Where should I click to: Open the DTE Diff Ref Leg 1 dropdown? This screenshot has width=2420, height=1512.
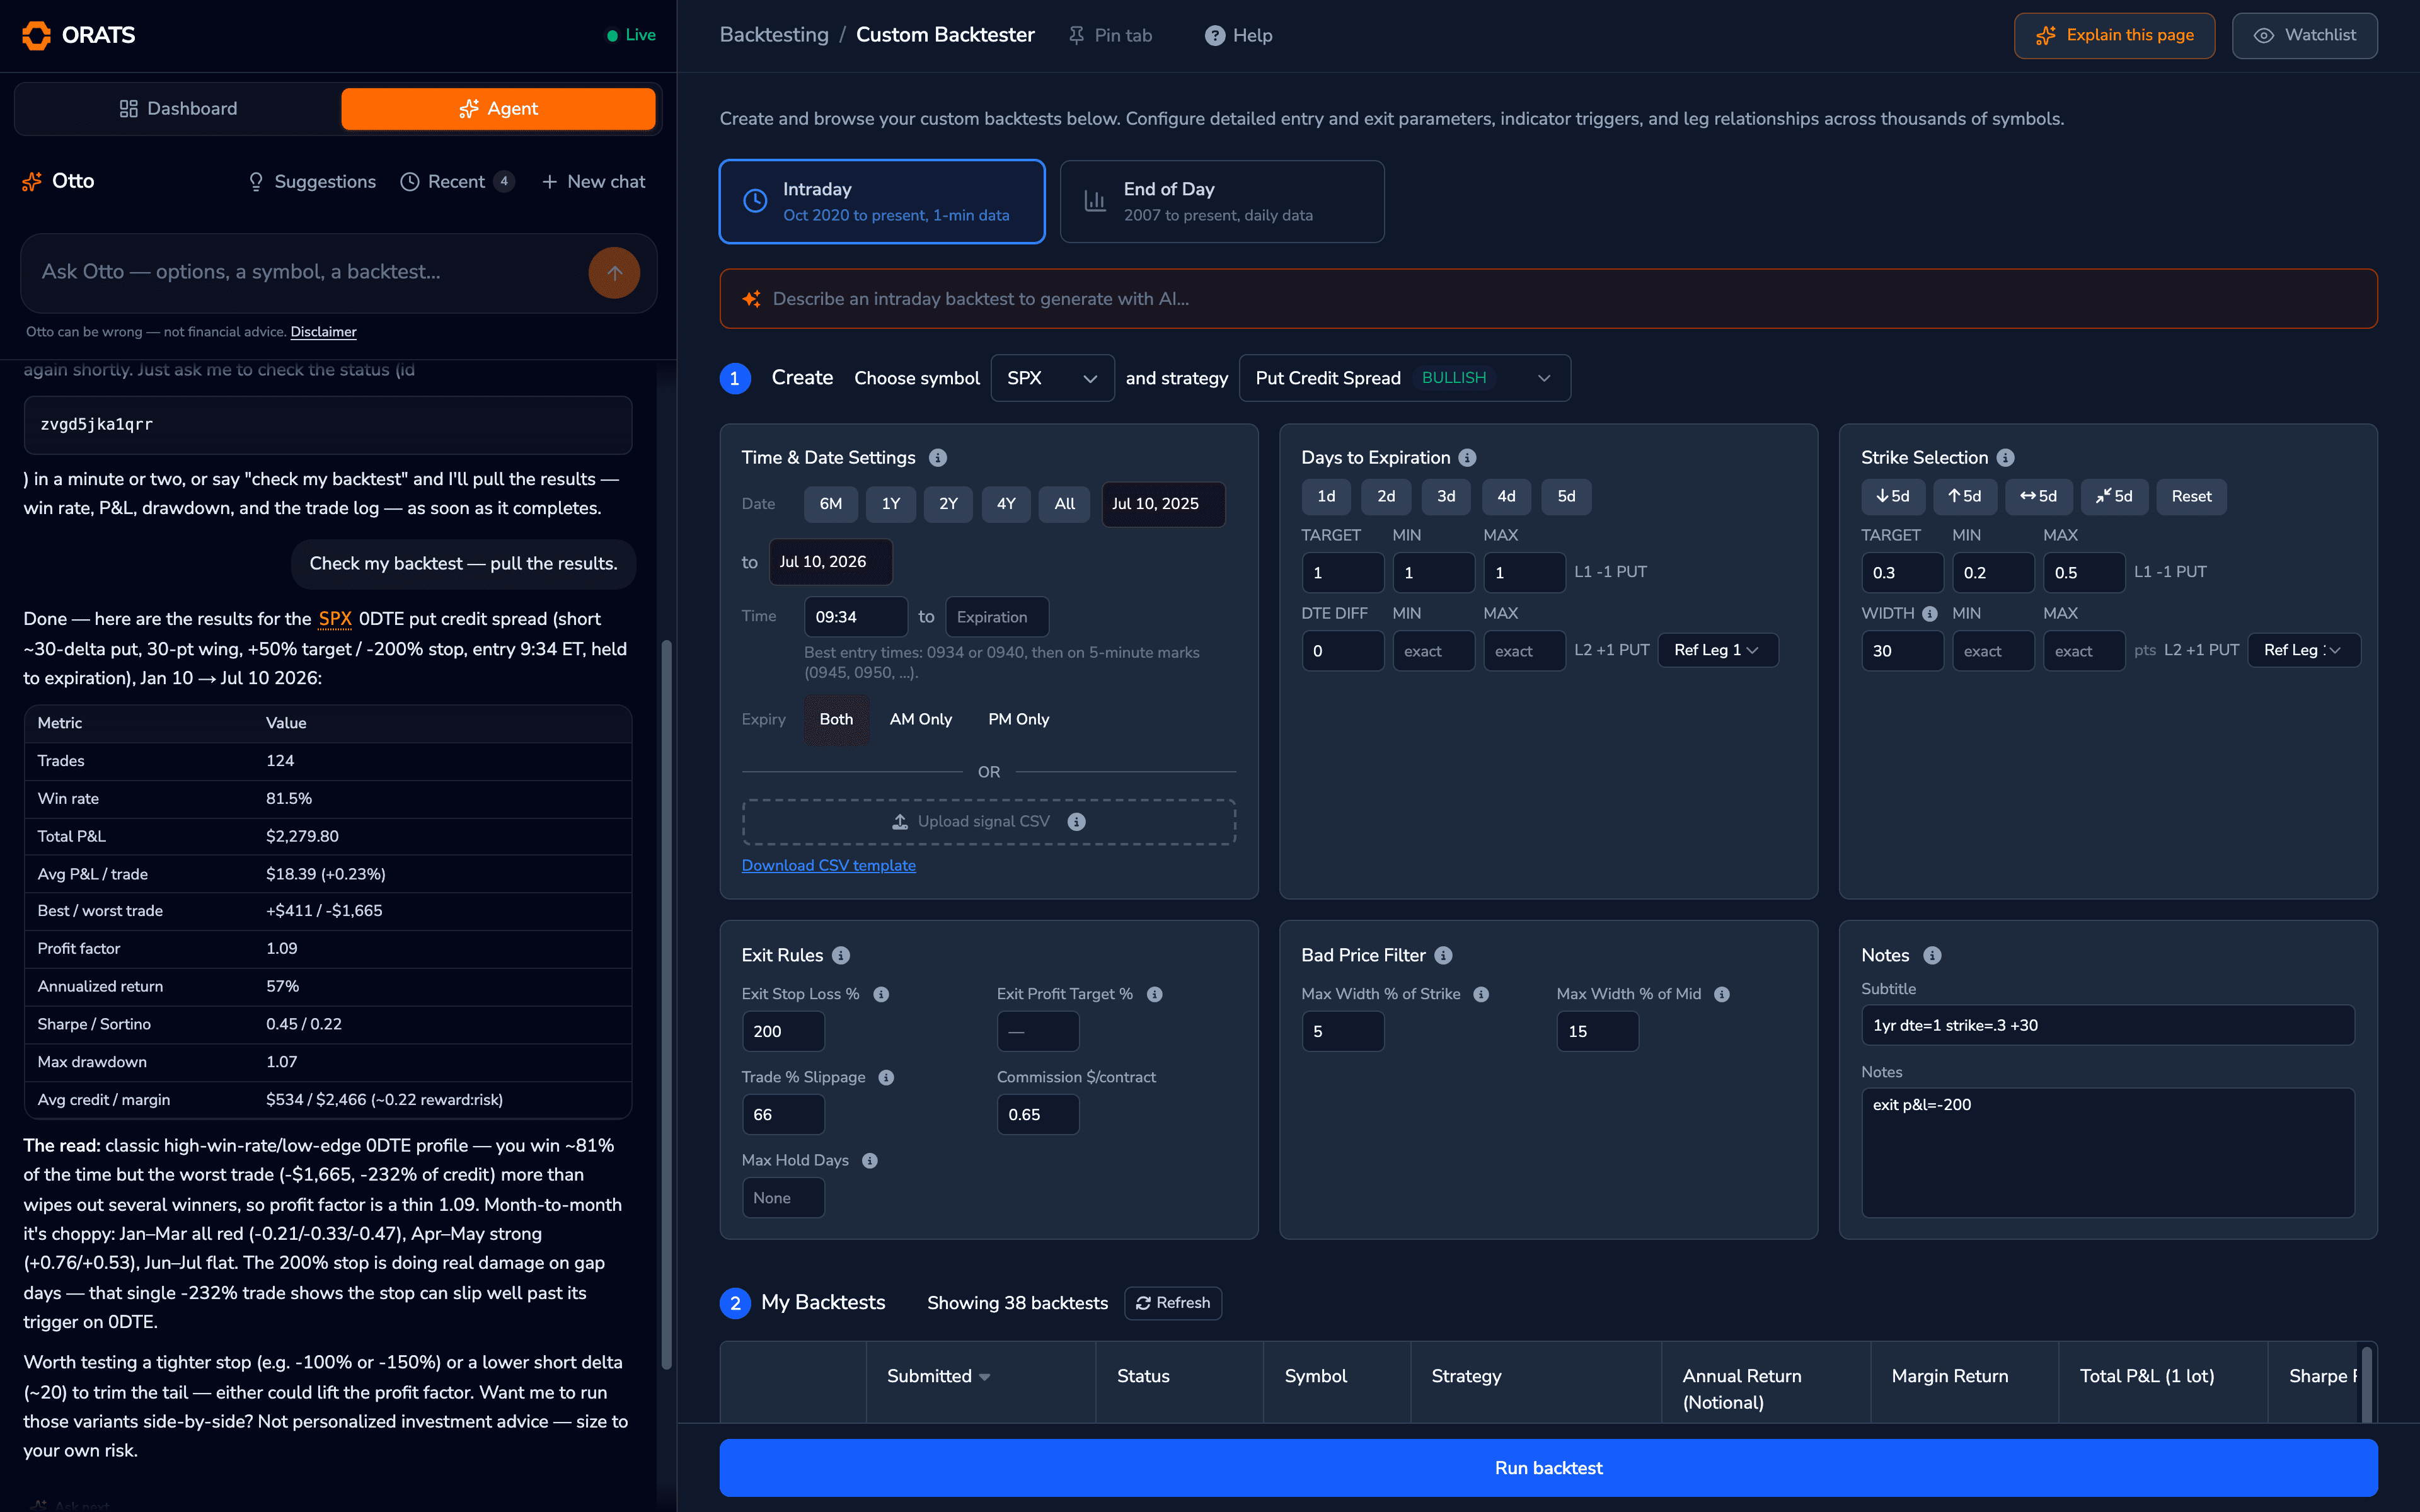tap(1717, 650)
